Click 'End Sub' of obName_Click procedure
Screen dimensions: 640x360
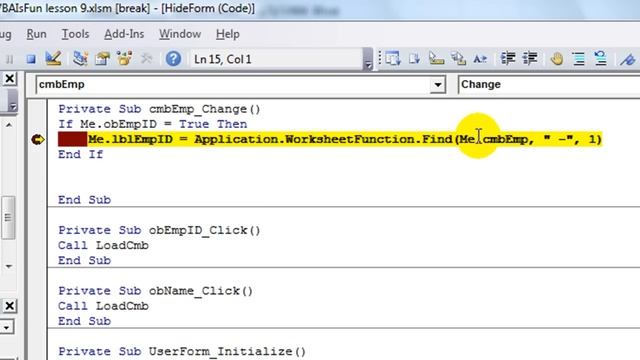pos(84,321)
